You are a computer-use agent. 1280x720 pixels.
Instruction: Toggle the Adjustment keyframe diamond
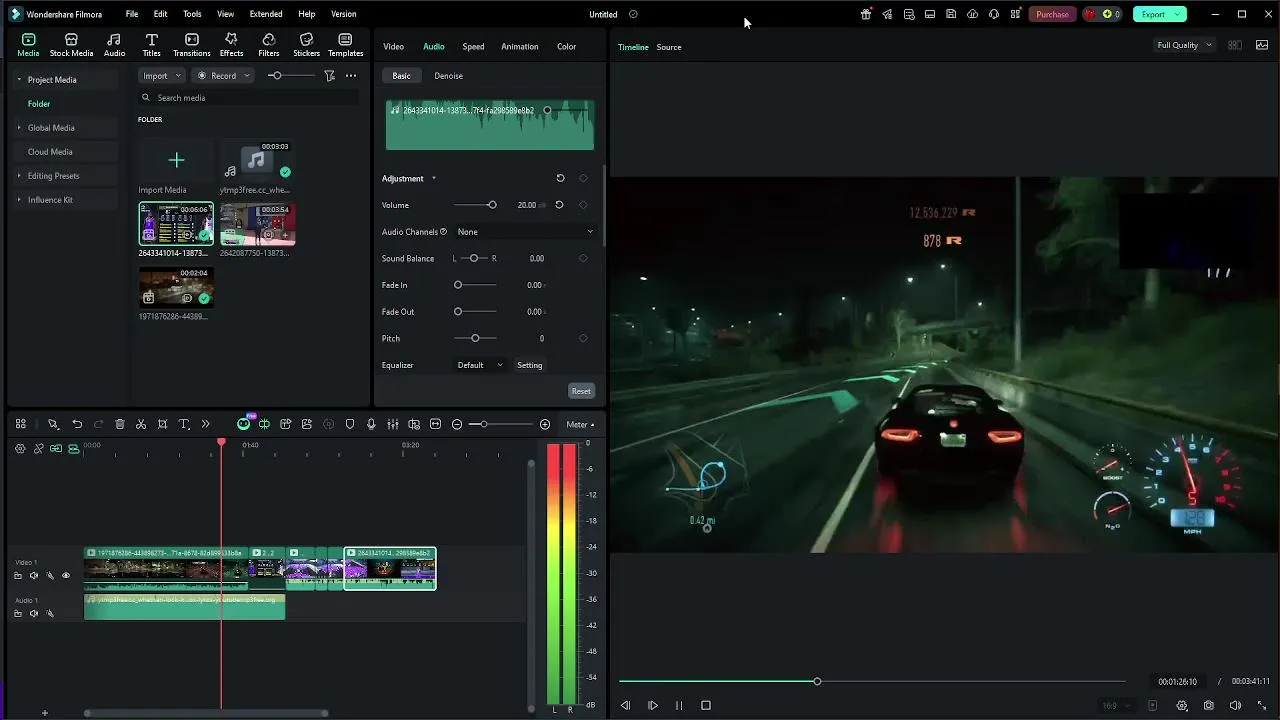click(583, 178)
